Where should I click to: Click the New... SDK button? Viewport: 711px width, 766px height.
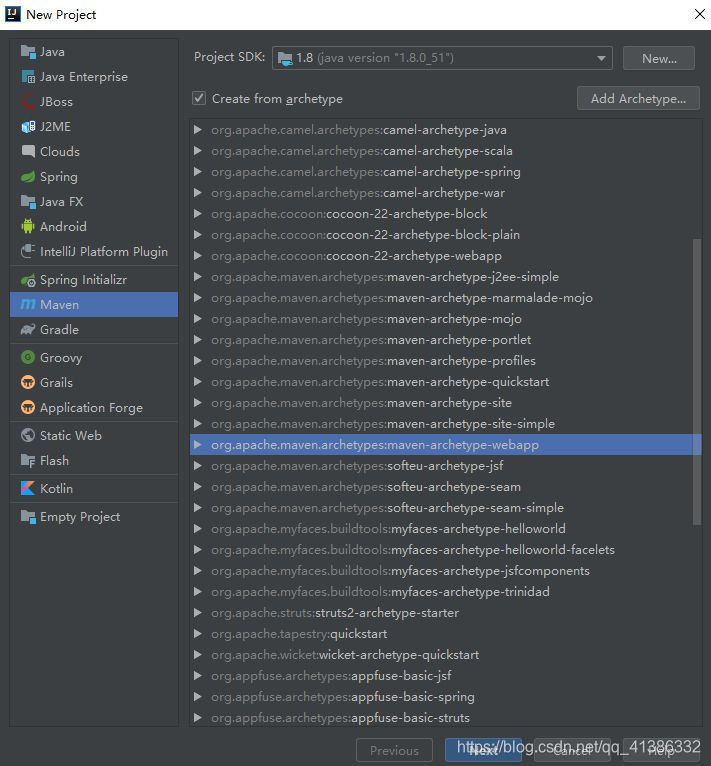click(659, 58)
